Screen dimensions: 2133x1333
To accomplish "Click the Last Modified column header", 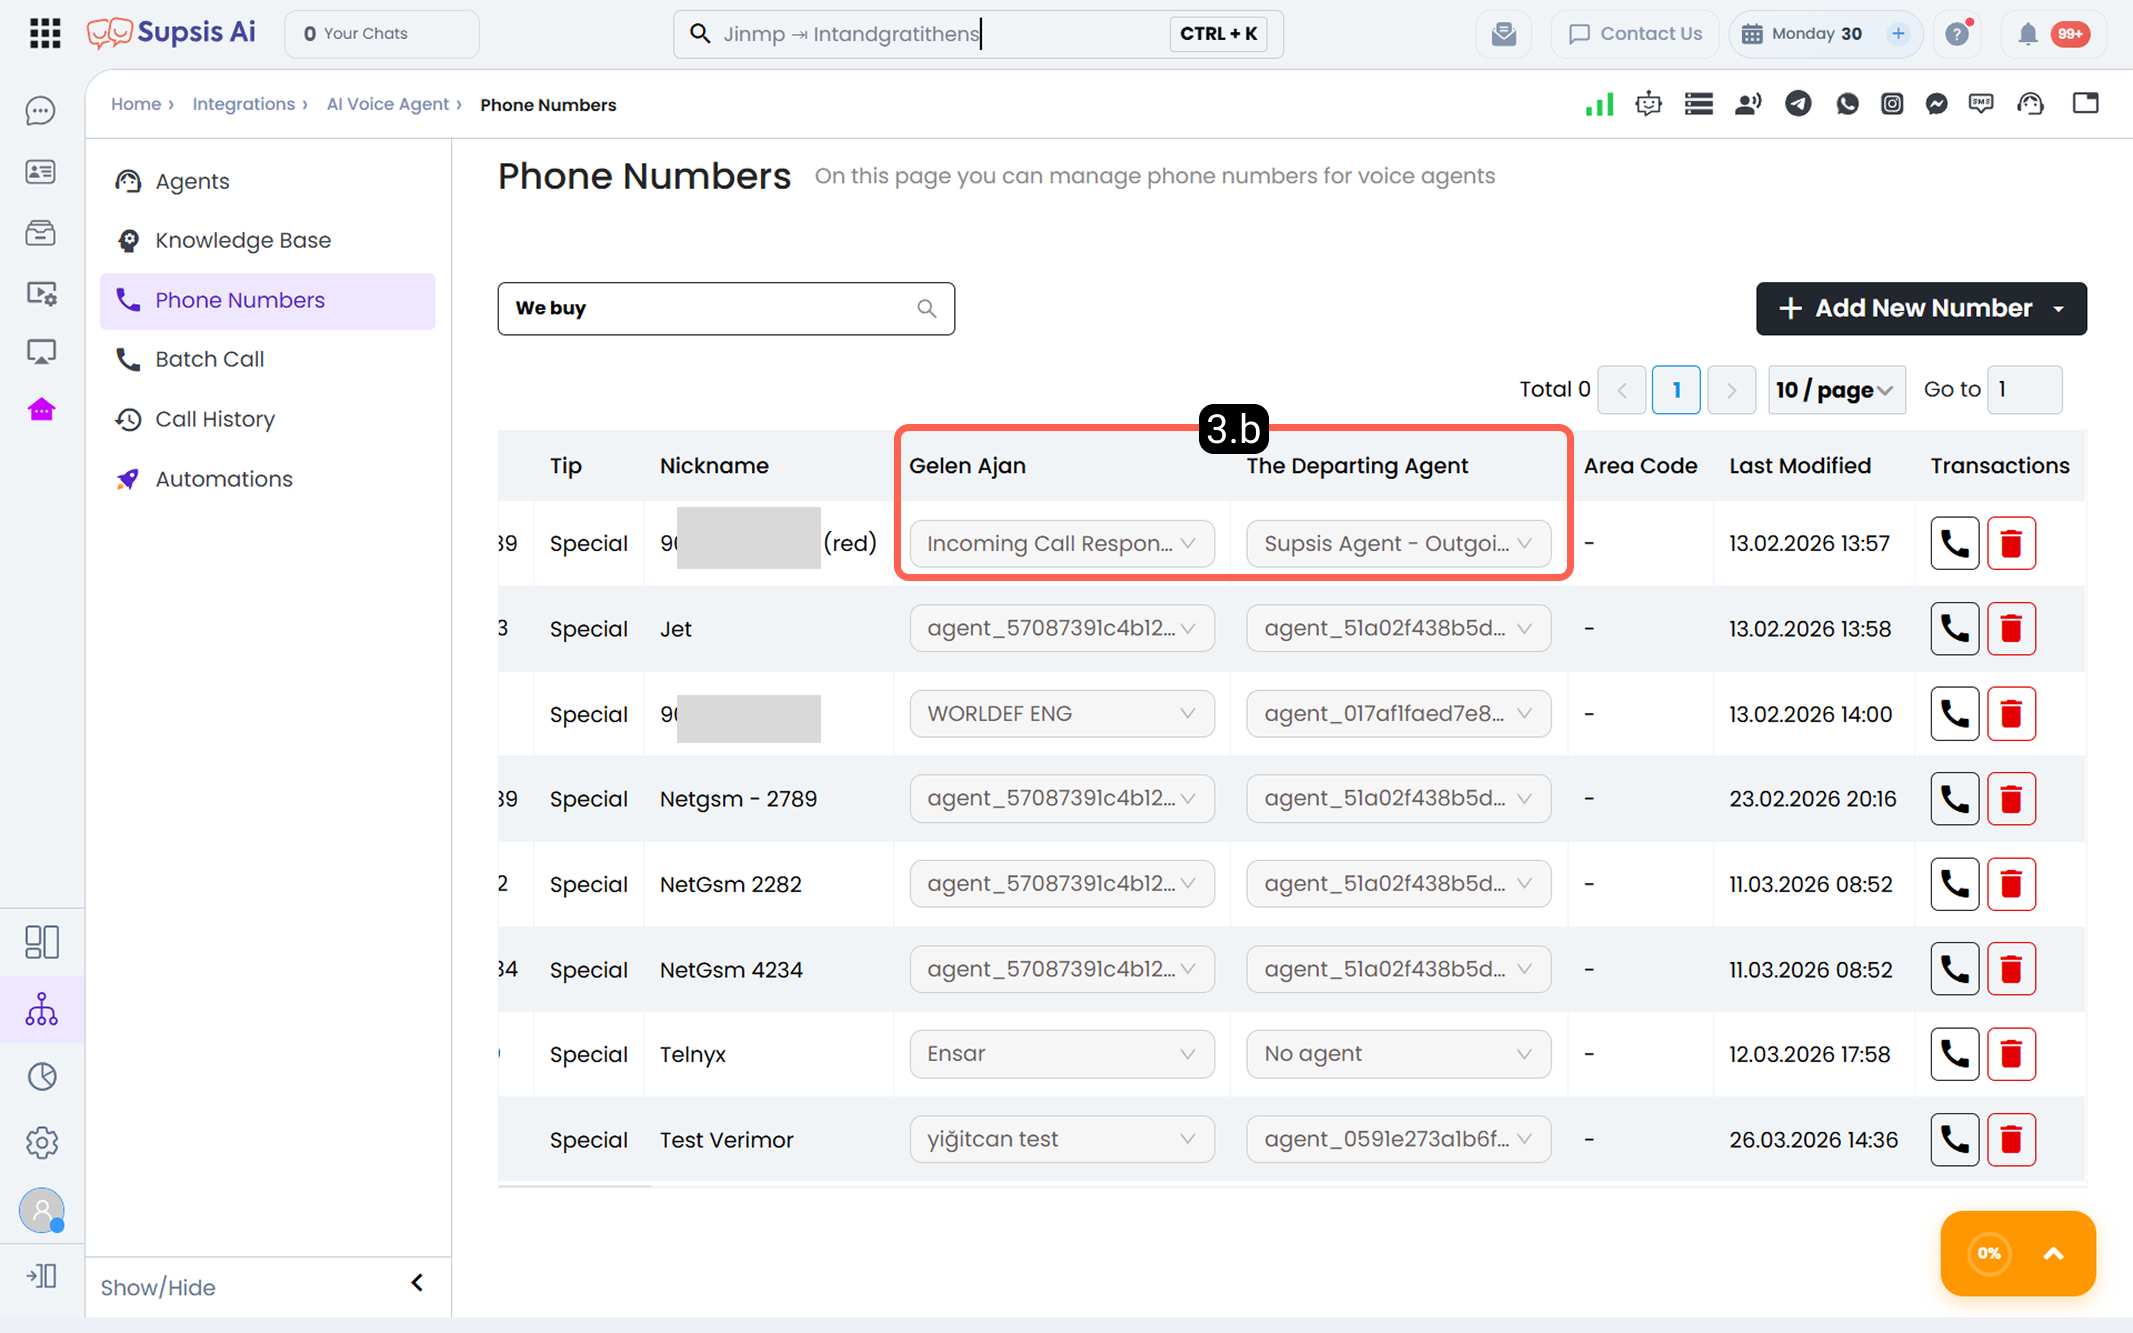I will click(1800, 466).
